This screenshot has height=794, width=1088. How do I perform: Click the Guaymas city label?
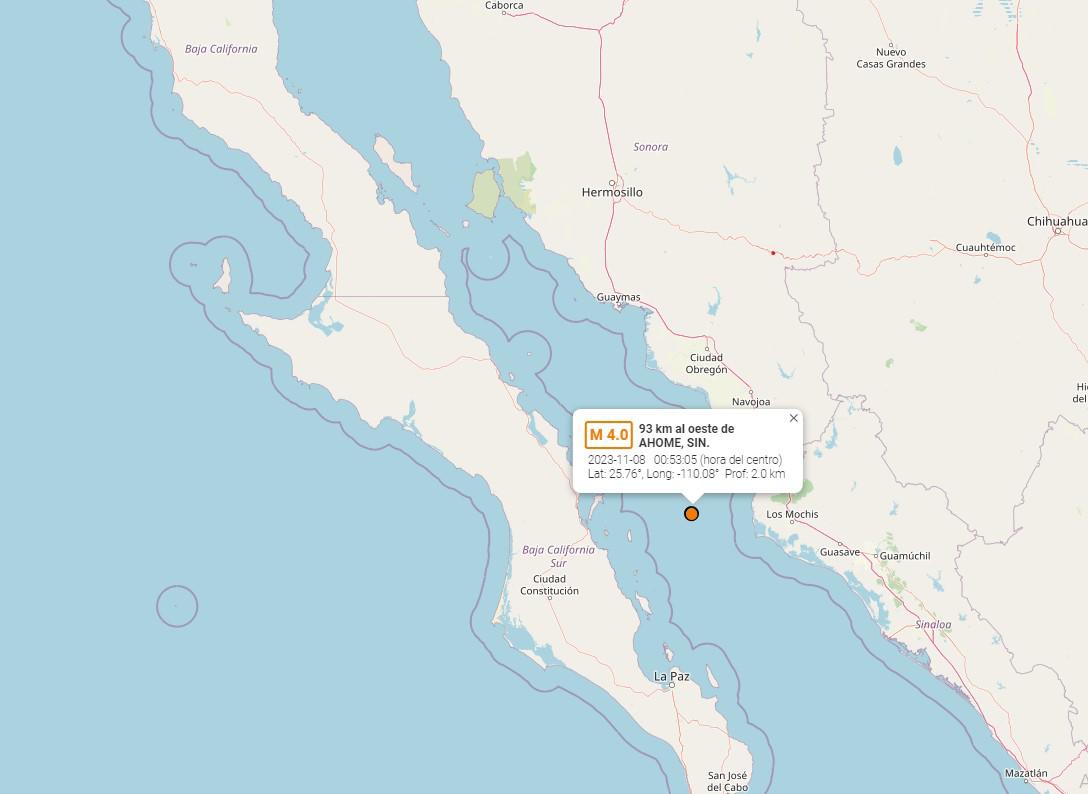point(618,297)
